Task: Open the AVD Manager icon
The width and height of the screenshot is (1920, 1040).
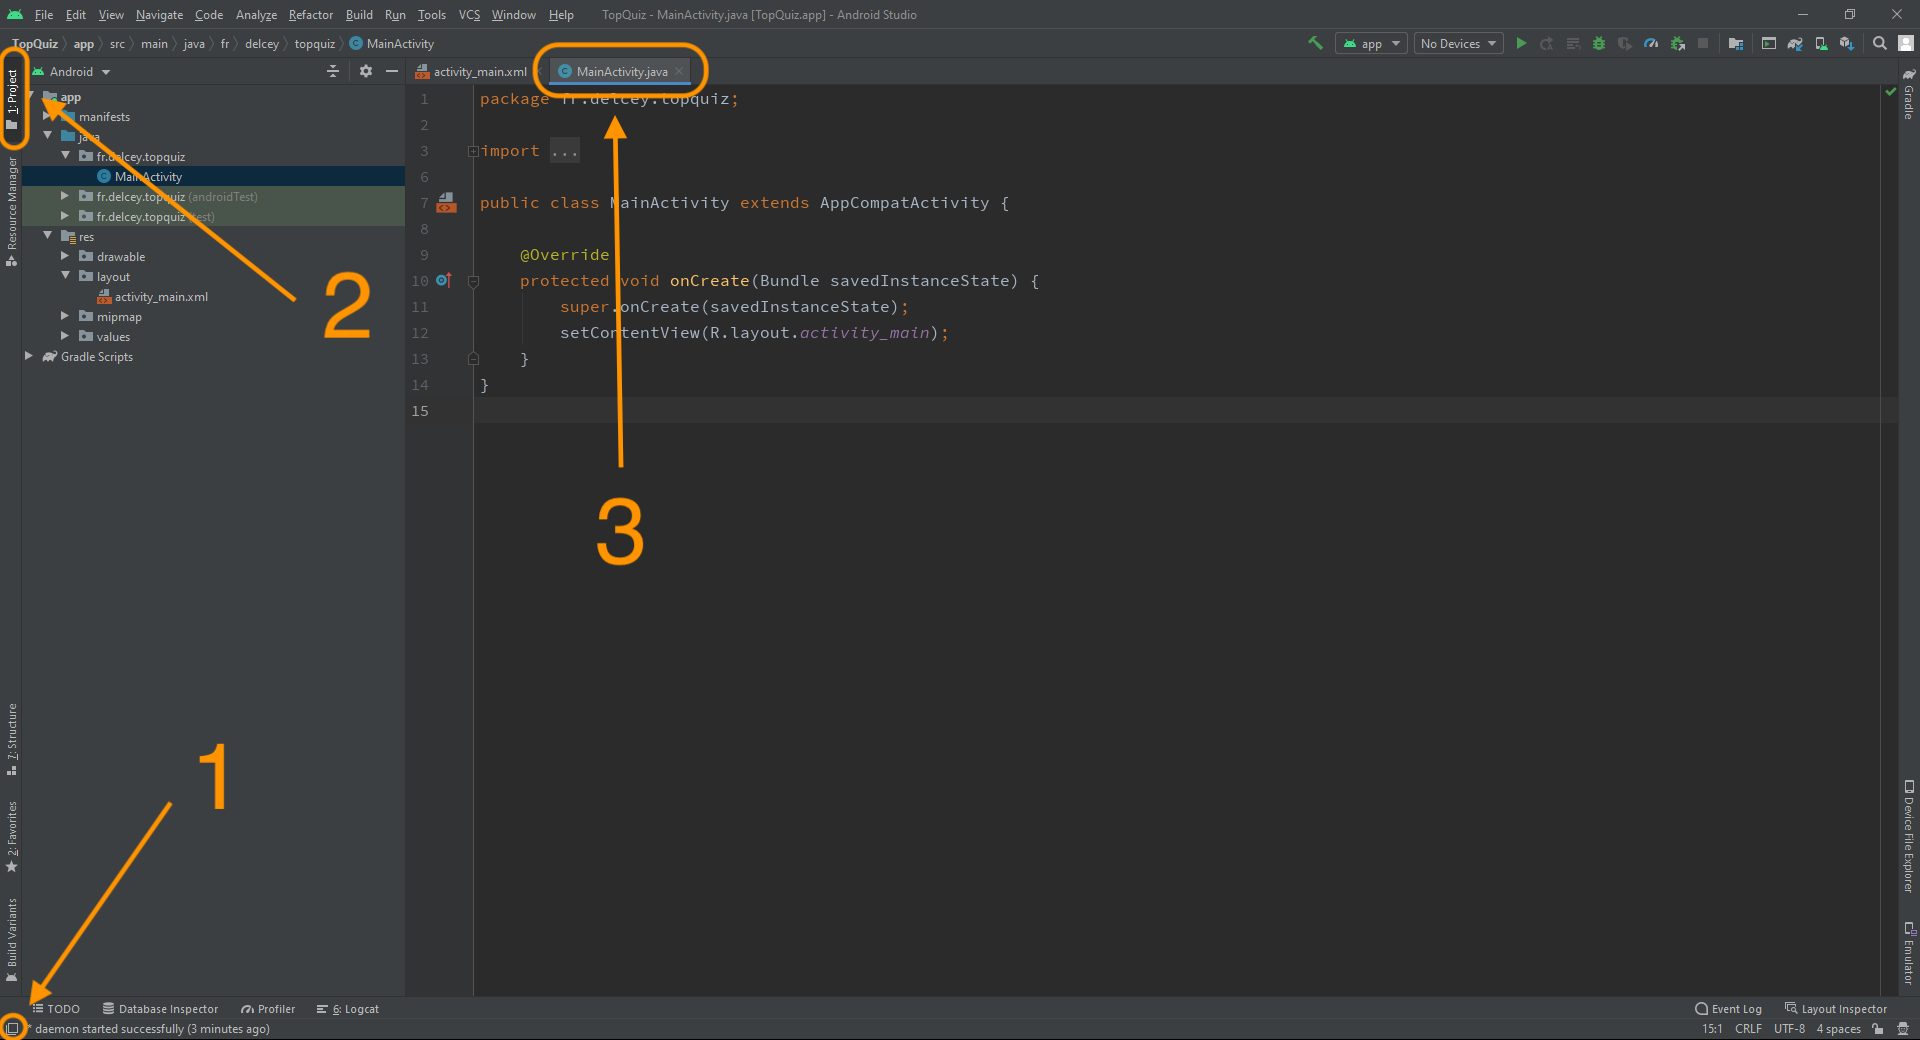Action: (x=1821, y=43)
